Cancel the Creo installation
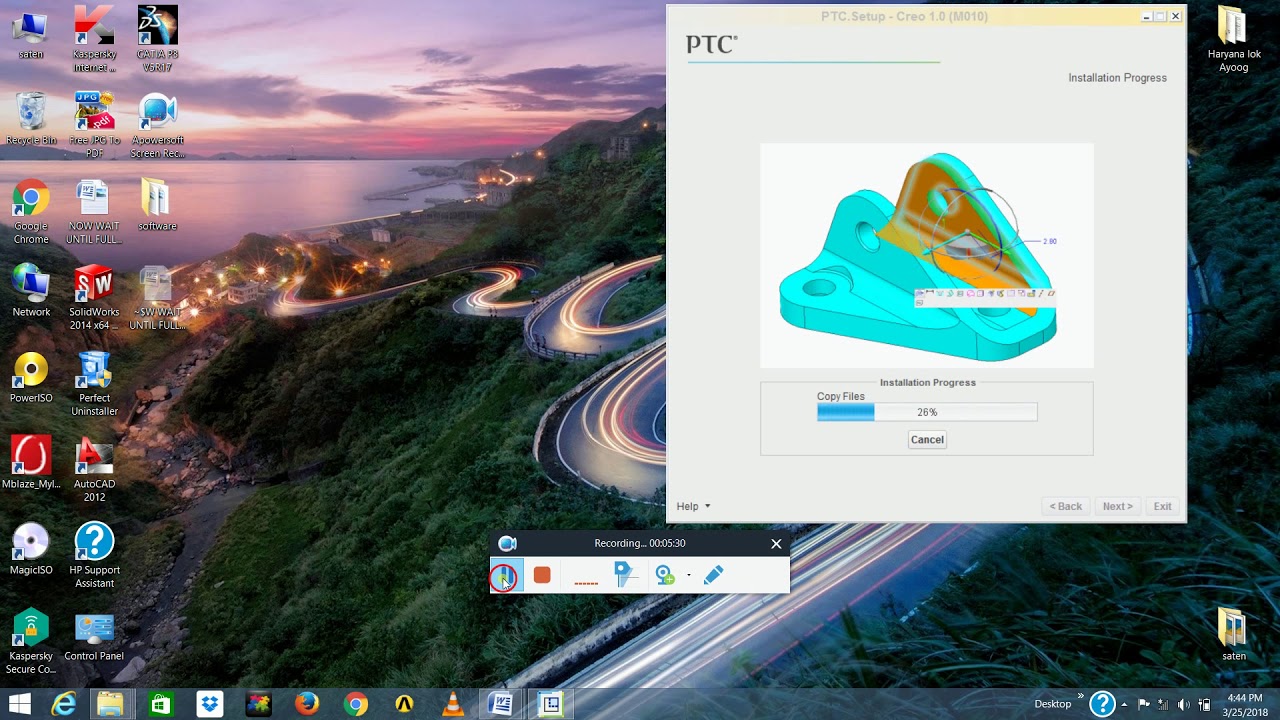The width and height of the screenshot is (1280, 720). [x=927, y=440]
